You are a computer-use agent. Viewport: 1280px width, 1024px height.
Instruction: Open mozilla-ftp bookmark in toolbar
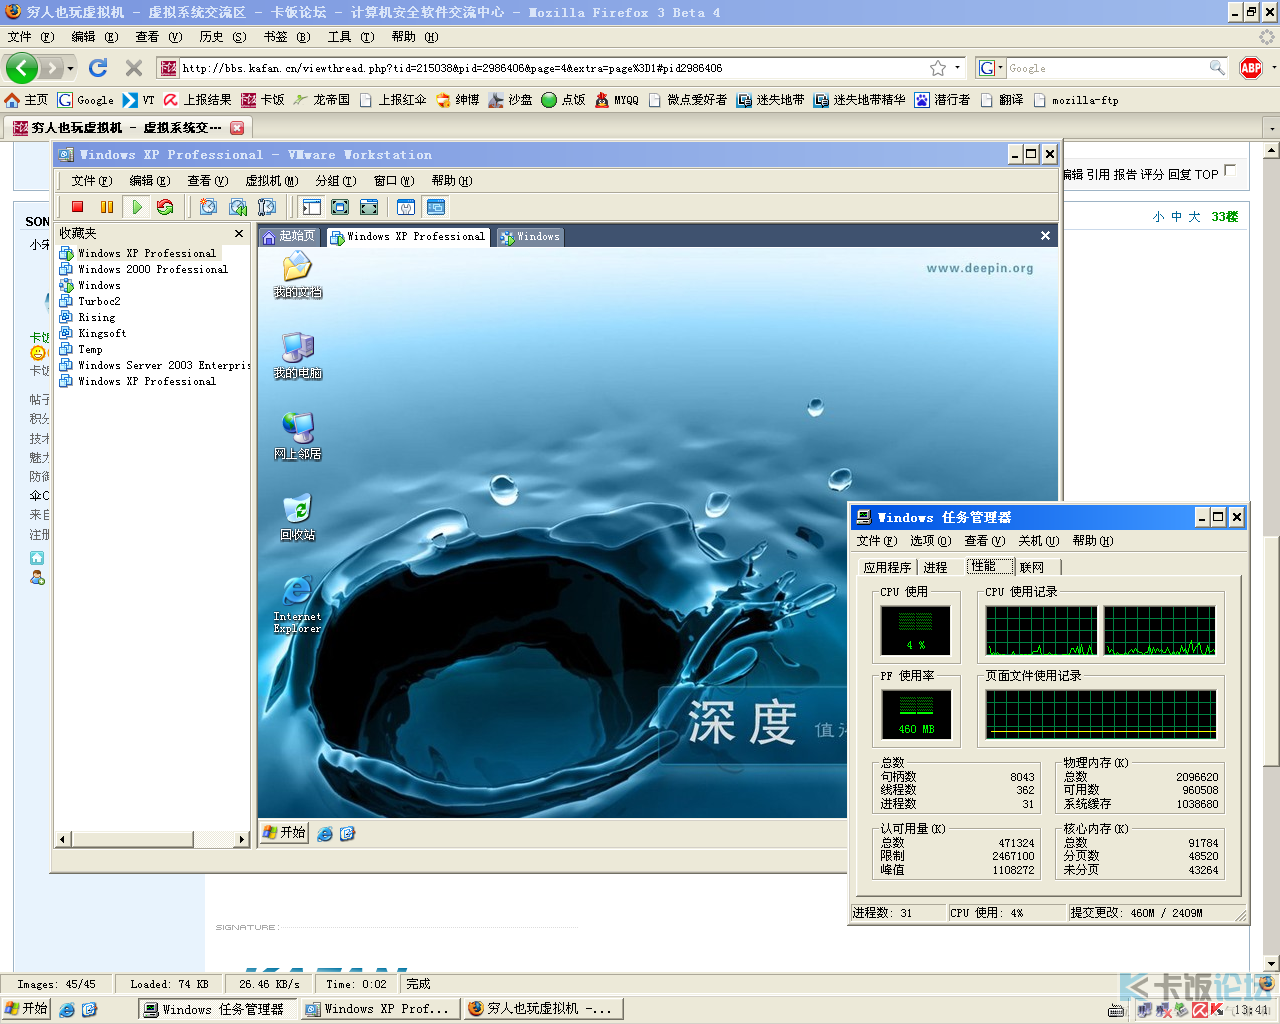click(x=1075, y=100)
